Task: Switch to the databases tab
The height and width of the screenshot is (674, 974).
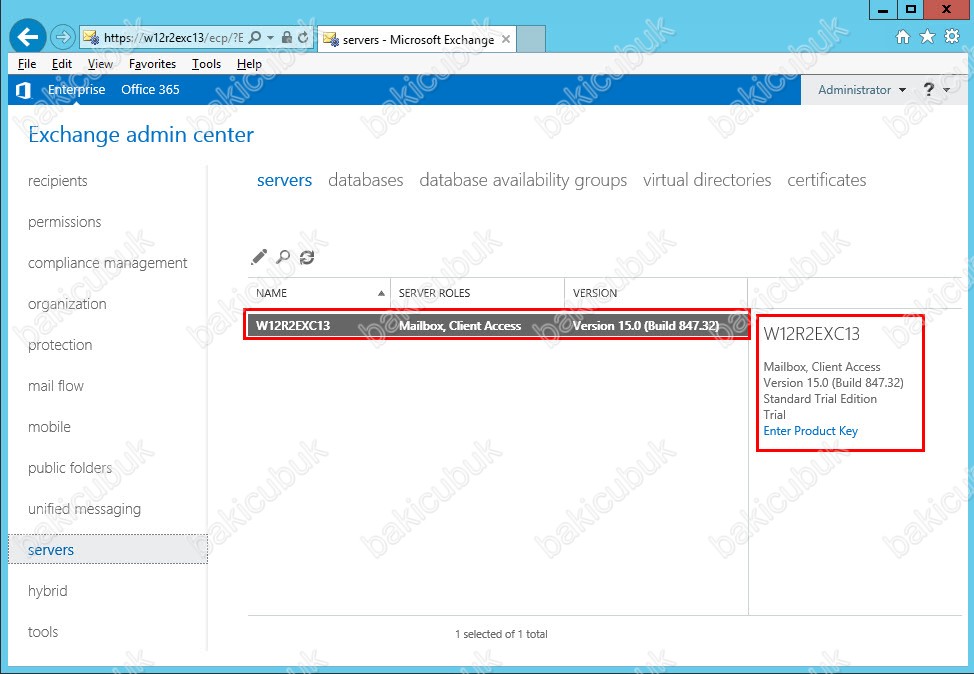Action: 365,180
